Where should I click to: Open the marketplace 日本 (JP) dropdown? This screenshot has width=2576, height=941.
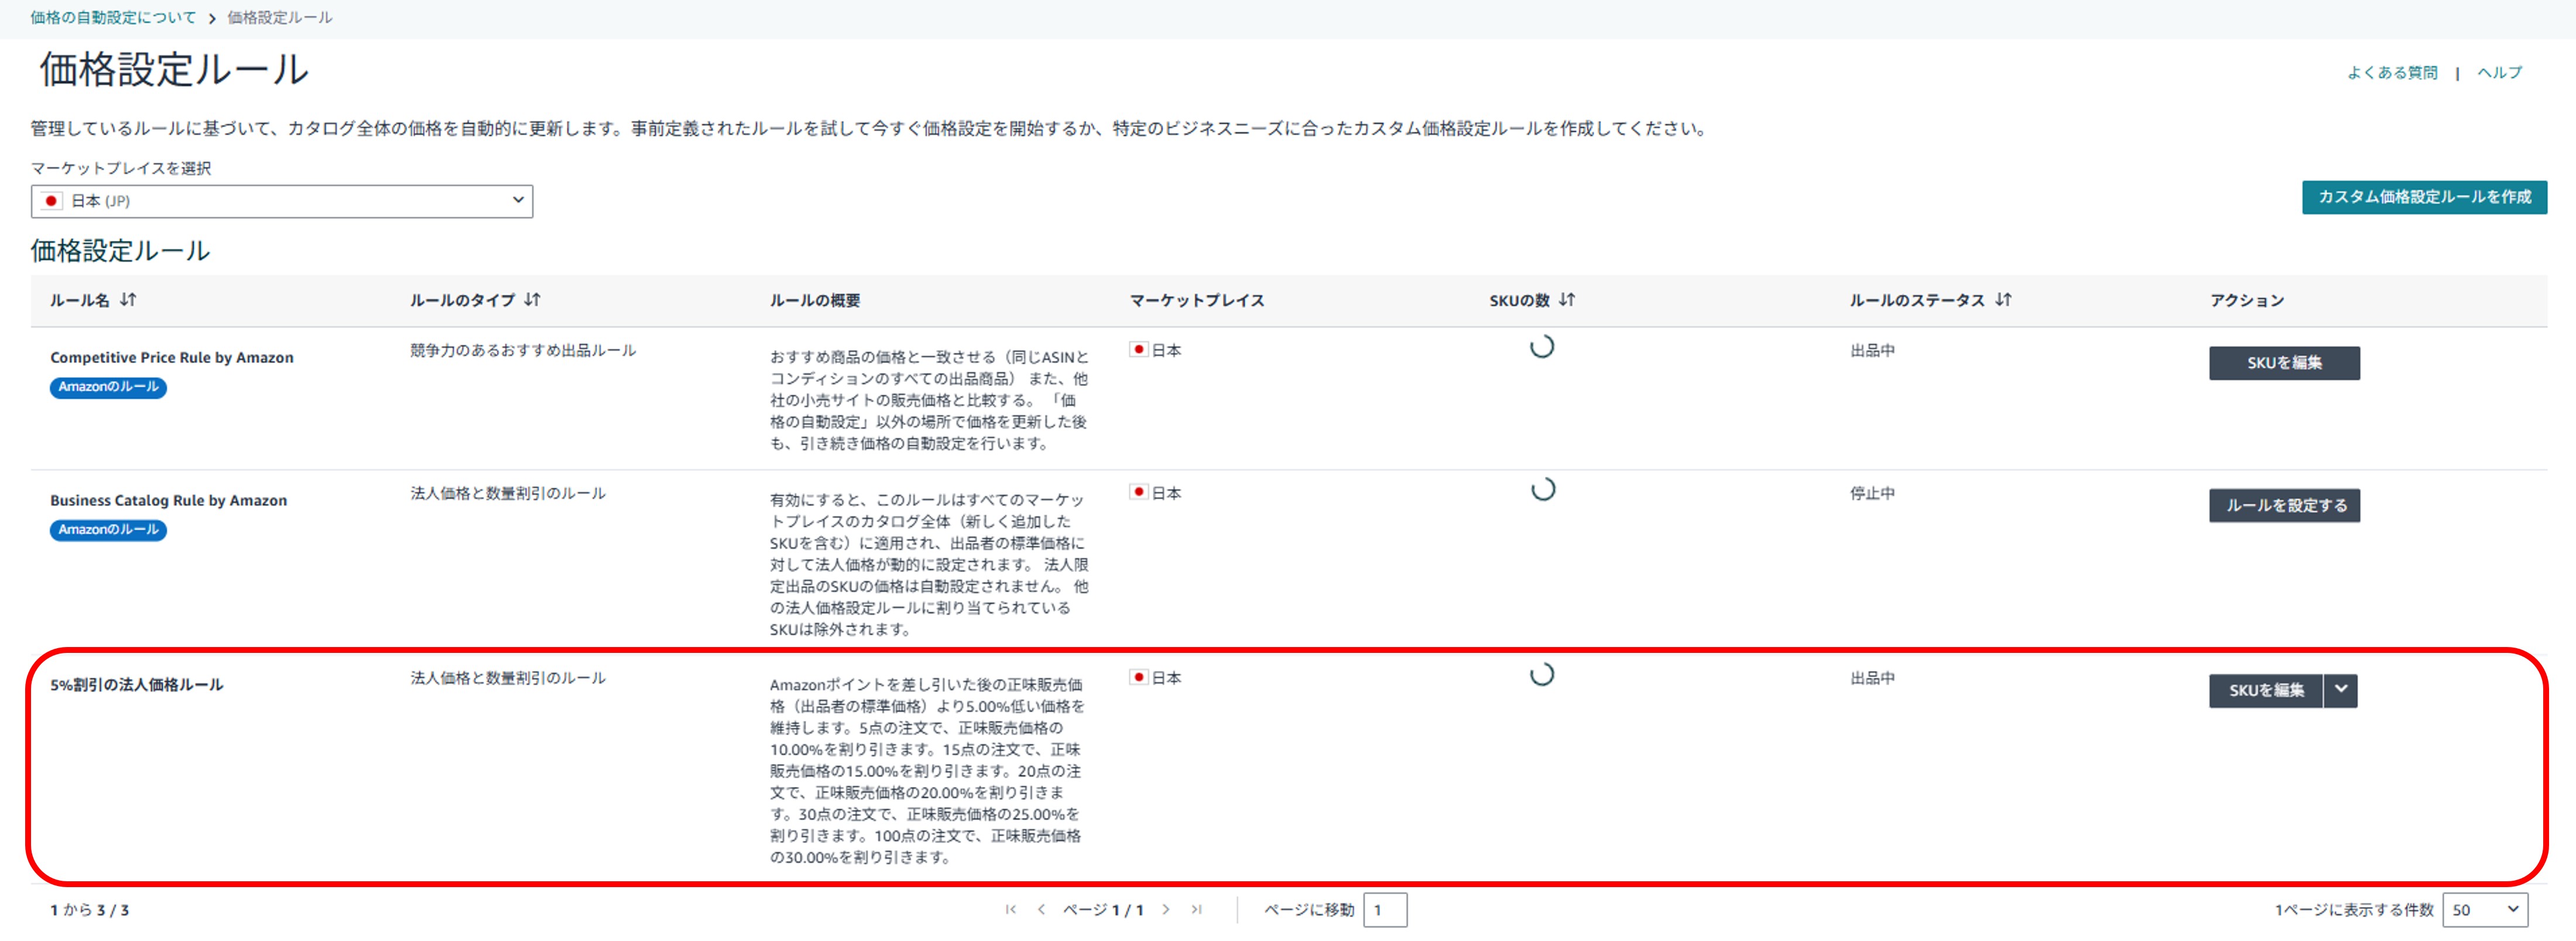[281, 200]
